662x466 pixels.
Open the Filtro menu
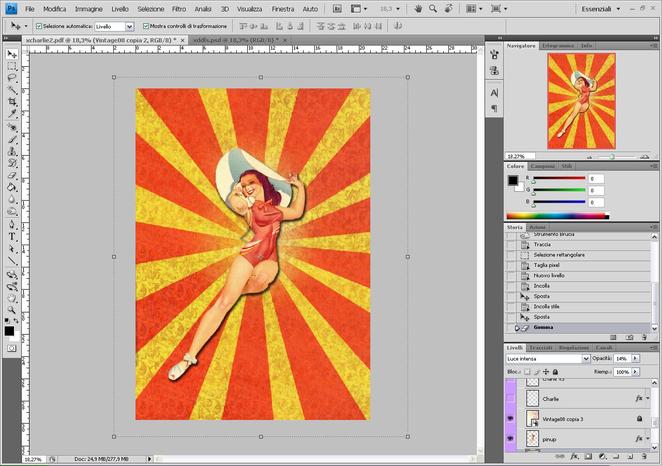coord(179,9)
